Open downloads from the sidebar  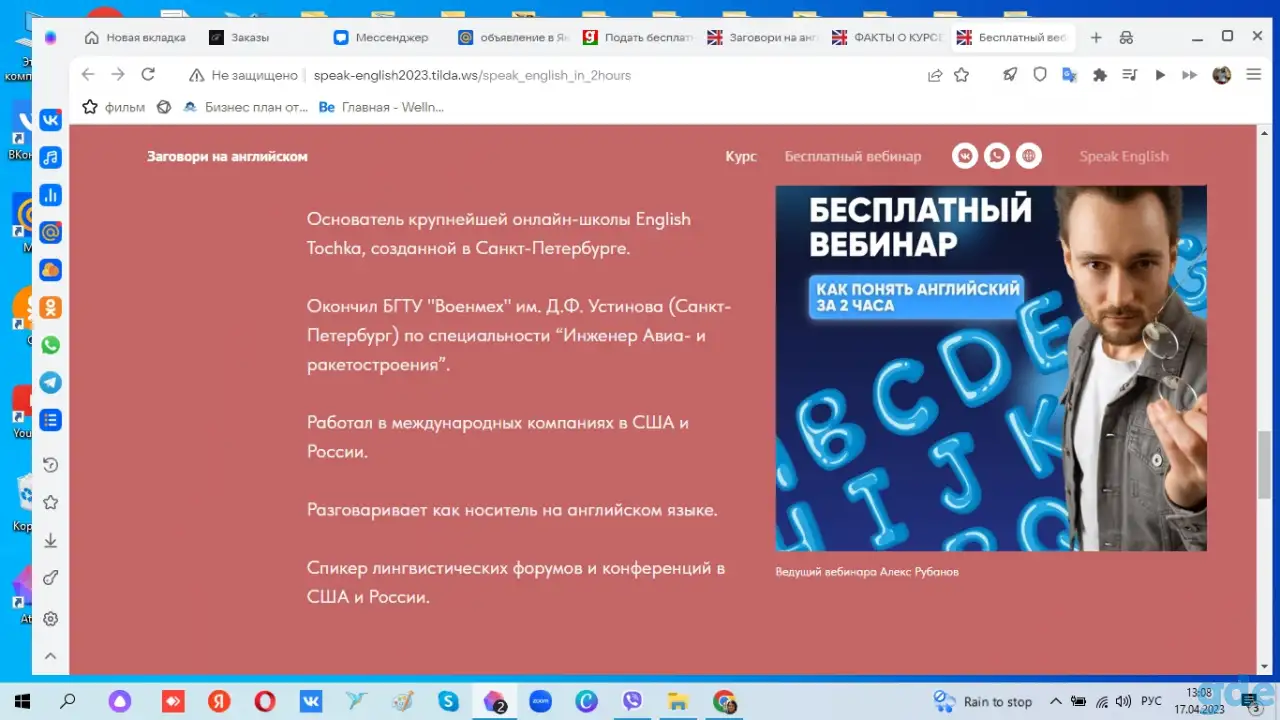click(x=50, y=541)
